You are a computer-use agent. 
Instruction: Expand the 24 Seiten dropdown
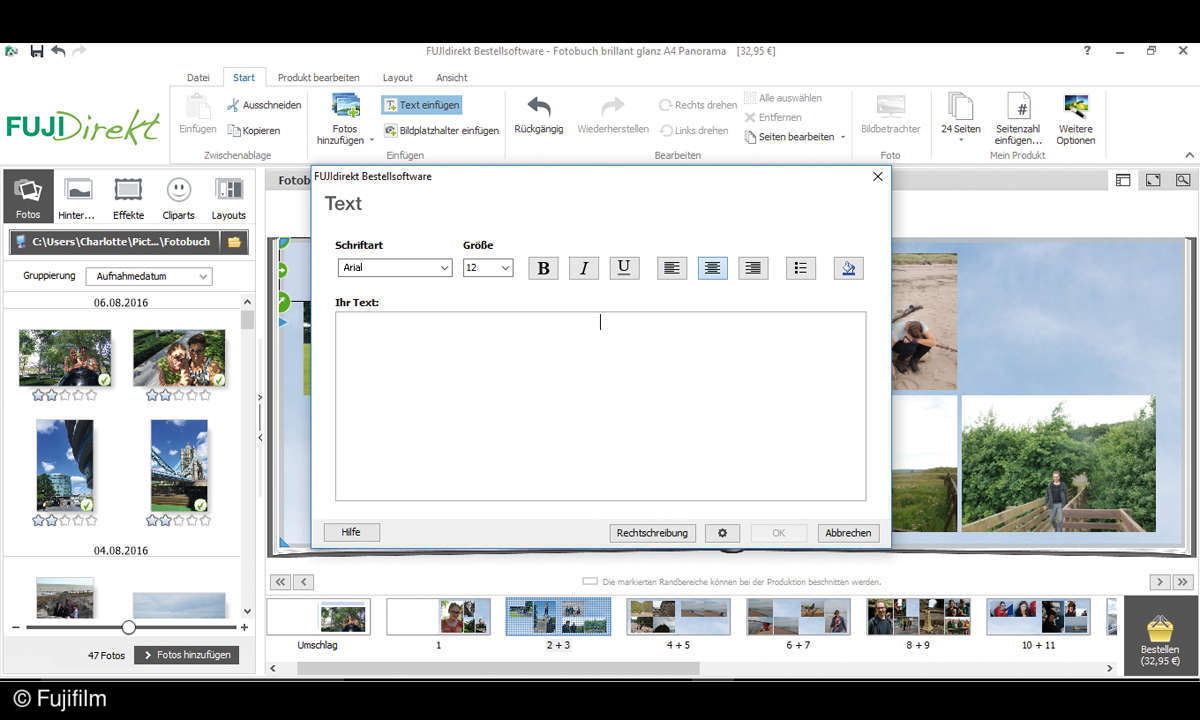[x=961, y=141]
